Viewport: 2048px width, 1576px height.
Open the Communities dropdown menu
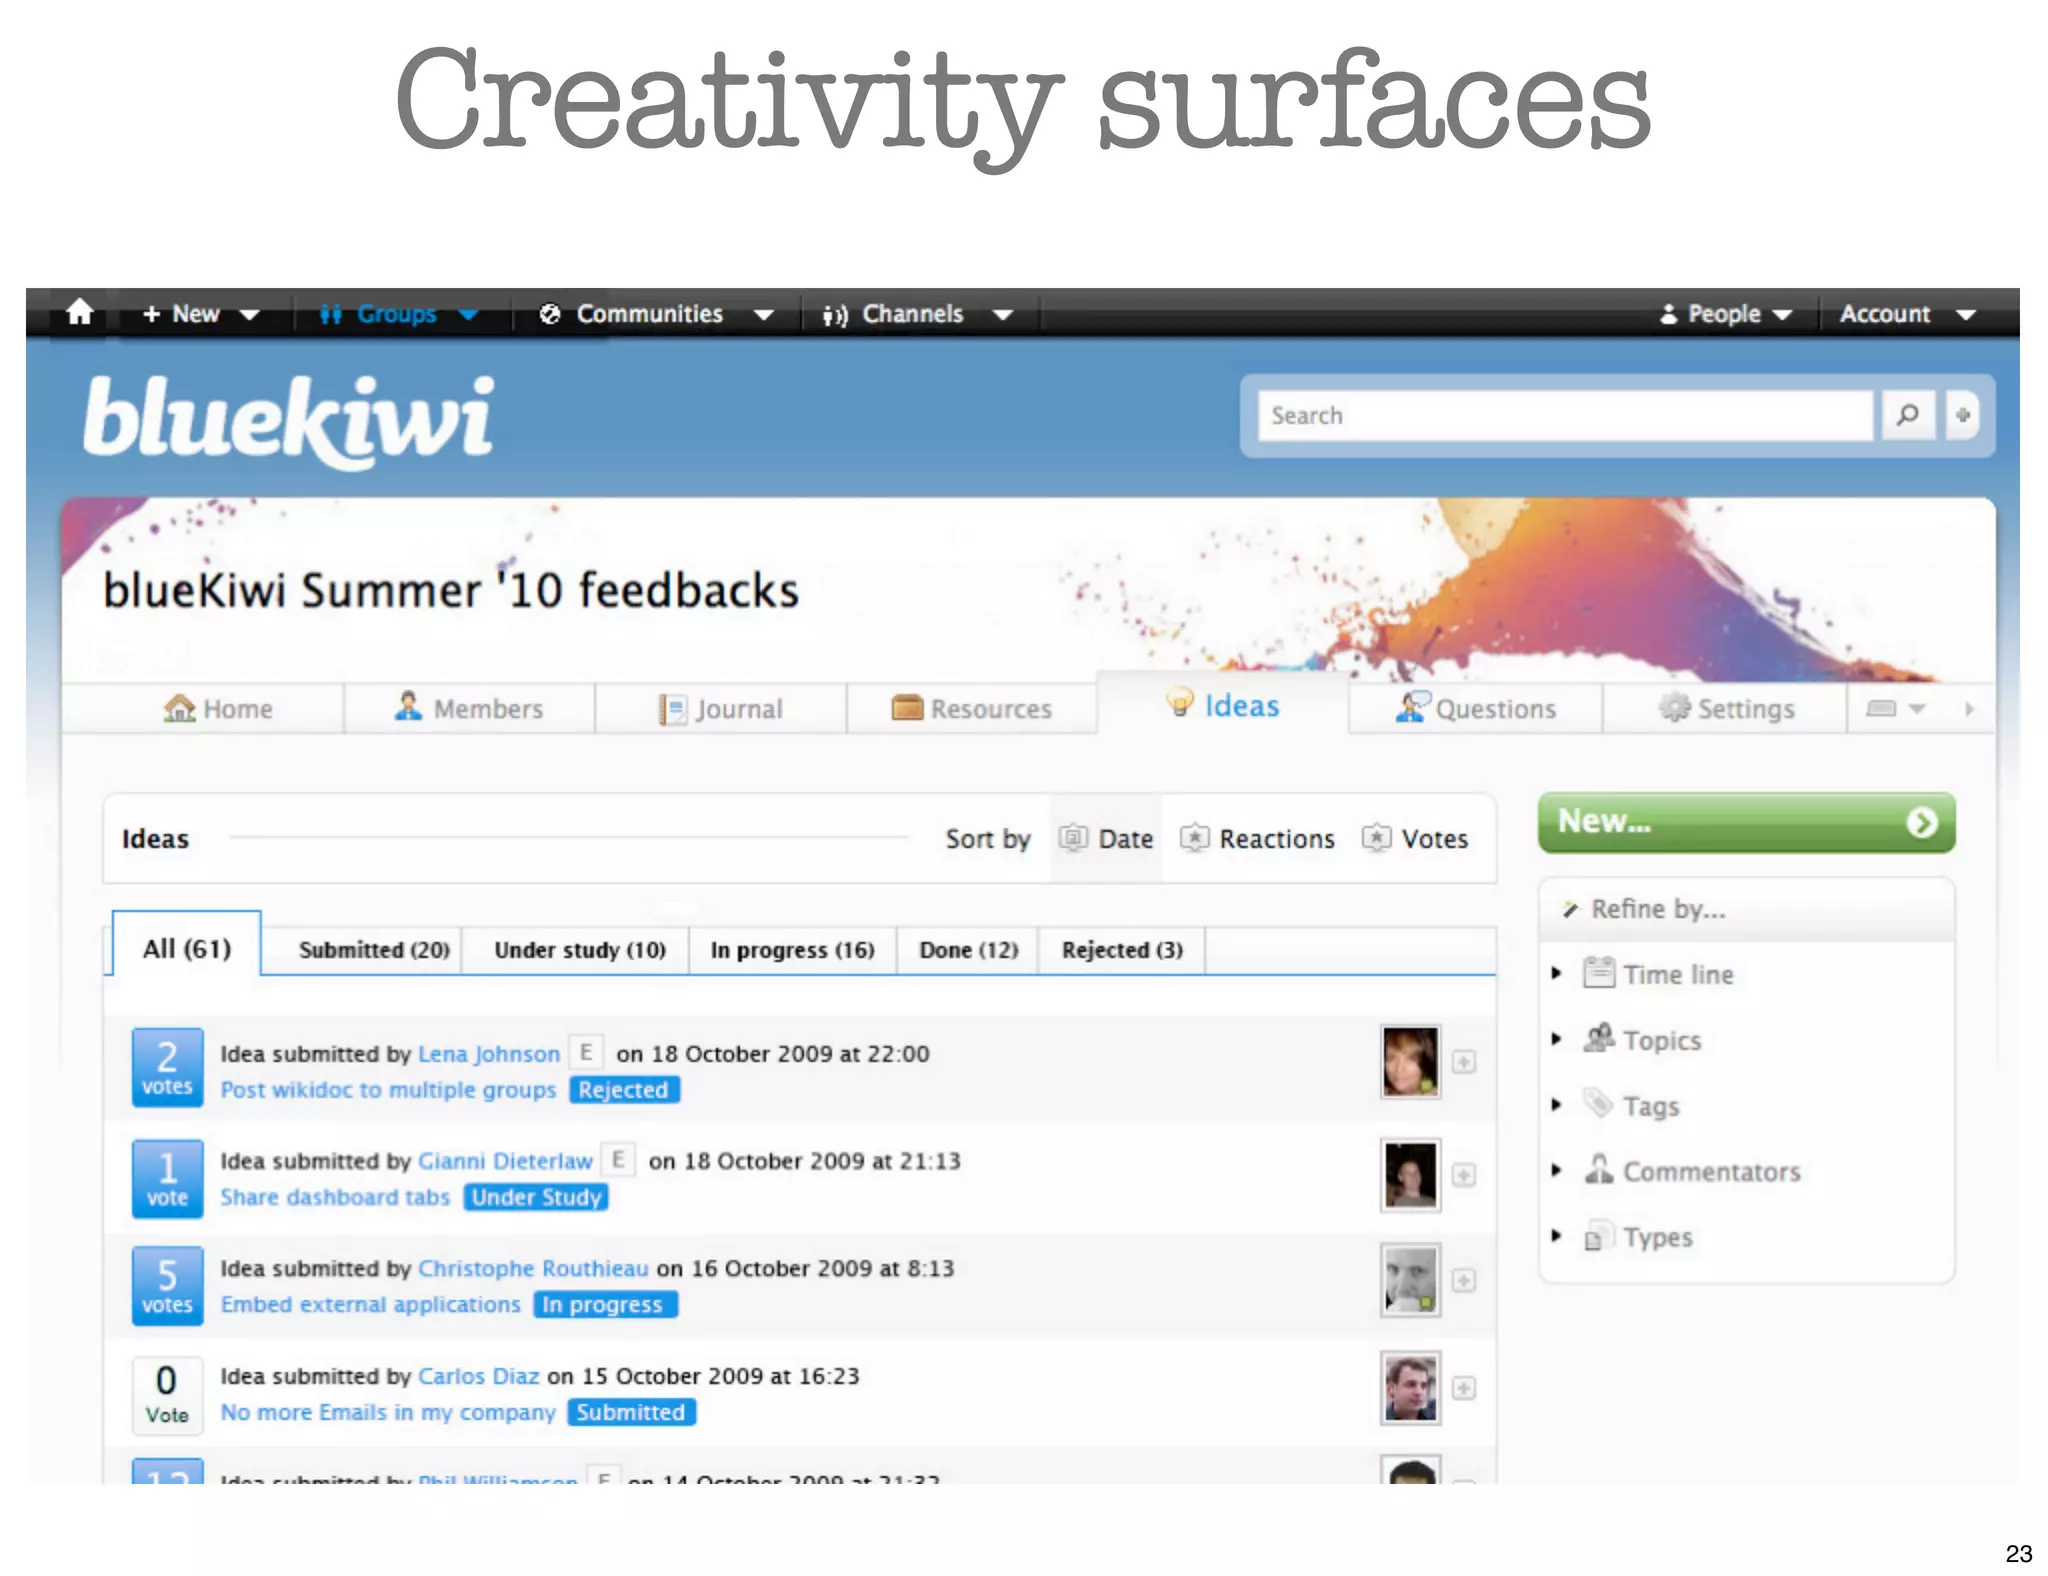coord(656,314)
